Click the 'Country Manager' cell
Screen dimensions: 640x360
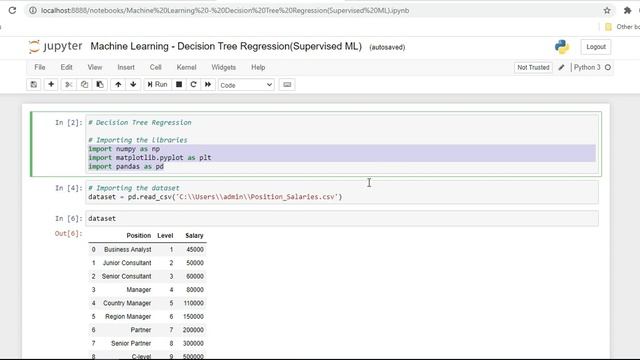[x=127, y=303]
